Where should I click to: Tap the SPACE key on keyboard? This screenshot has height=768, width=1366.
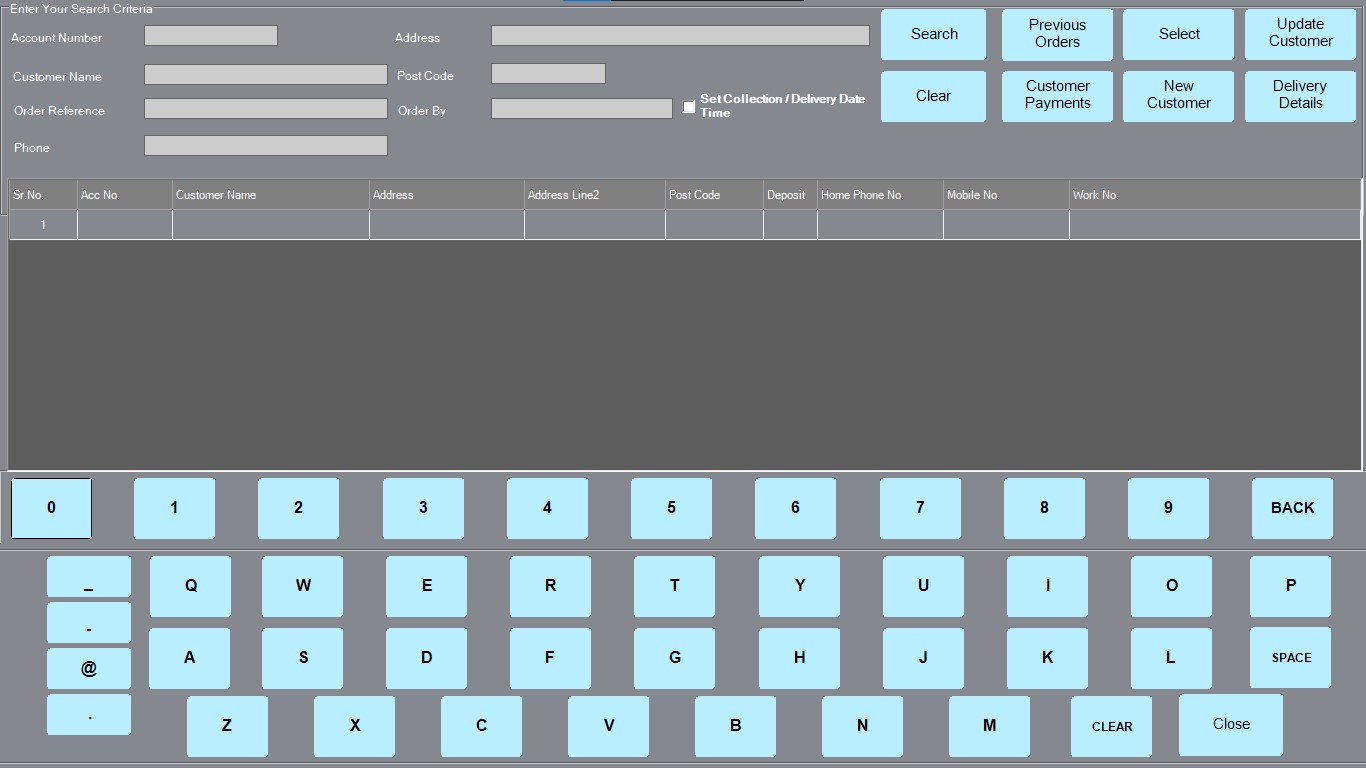pos(1290,658)
